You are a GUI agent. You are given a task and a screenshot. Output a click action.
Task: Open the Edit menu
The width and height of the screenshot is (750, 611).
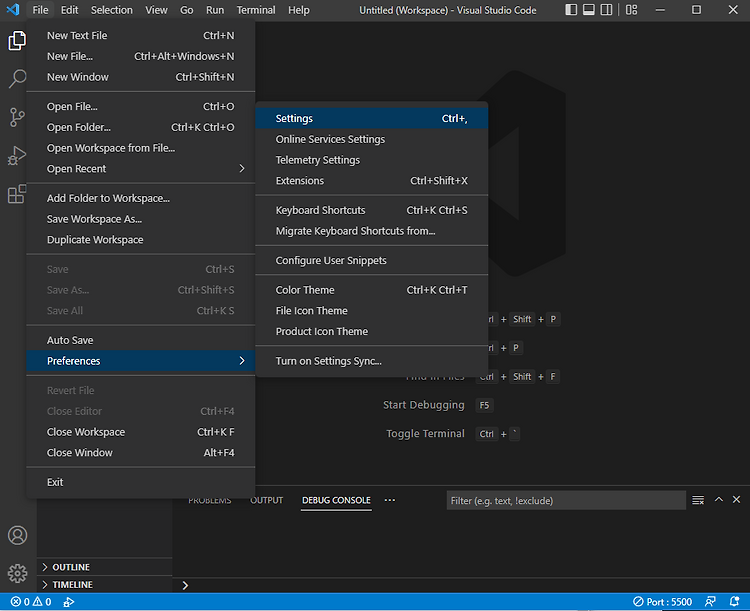pos(69,10)
